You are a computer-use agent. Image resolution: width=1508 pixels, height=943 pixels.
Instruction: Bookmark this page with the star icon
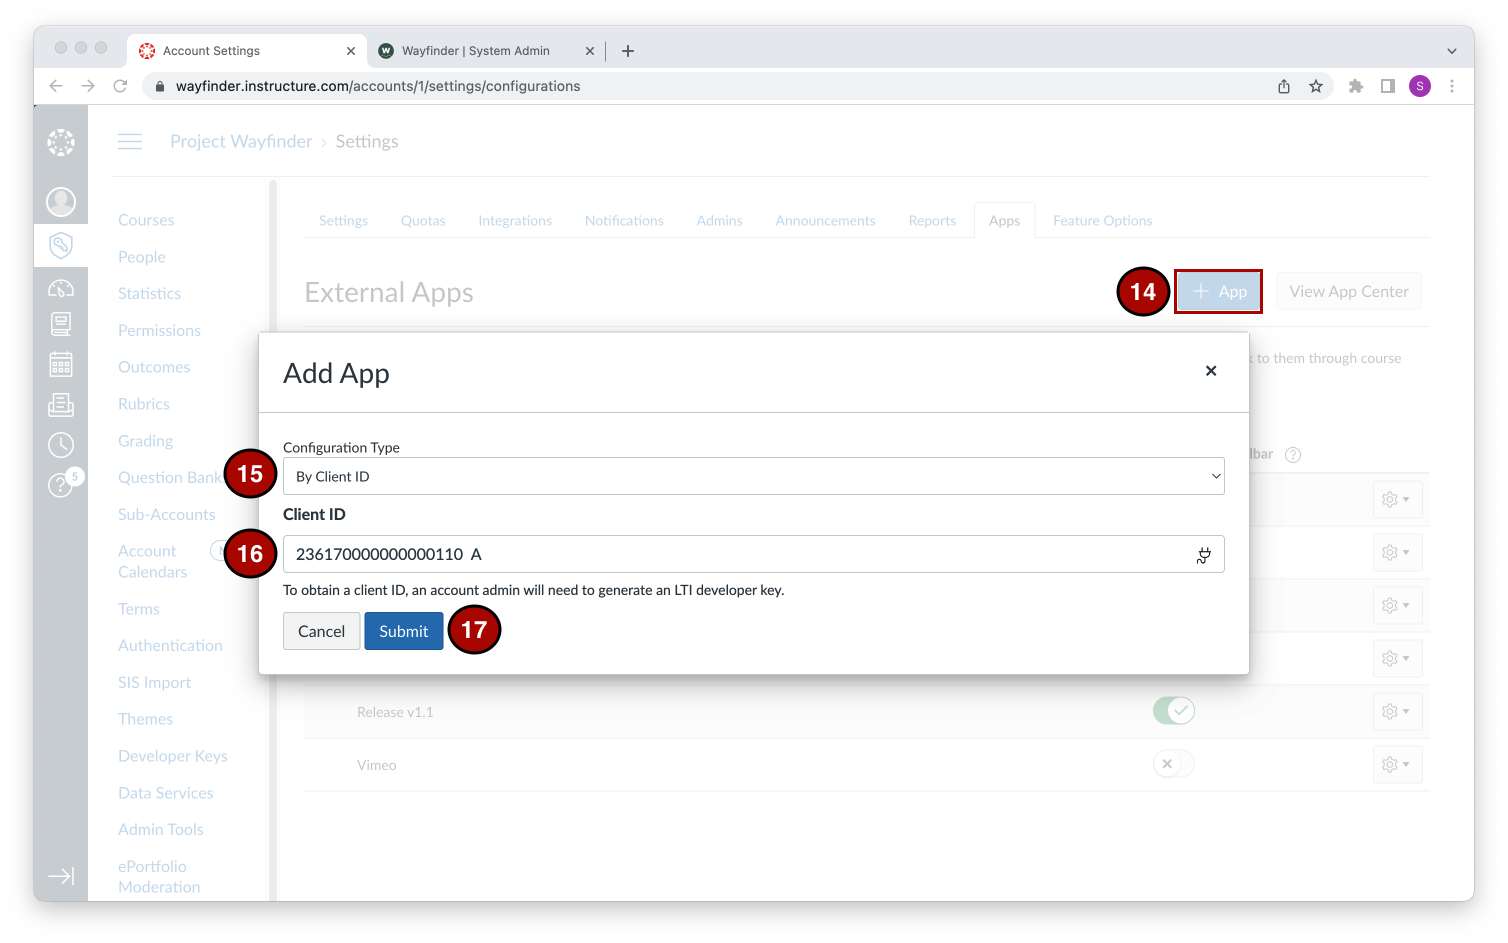tap(1316, 86)
